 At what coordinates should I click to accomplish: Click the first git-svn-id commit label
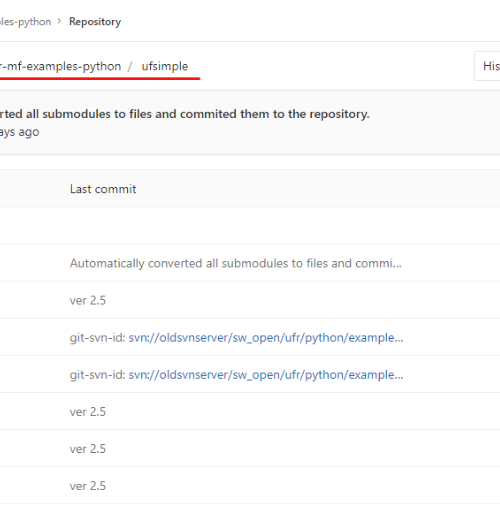[98, 338]
